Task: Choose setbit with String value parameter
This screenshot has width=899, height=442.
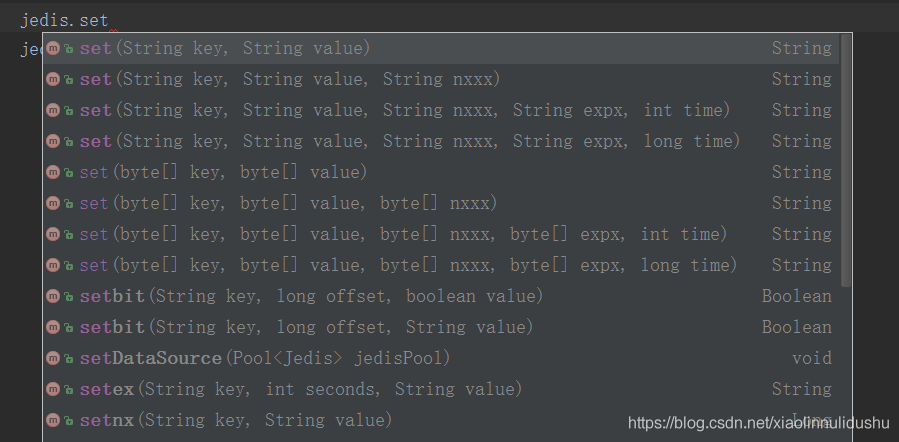Action: pos(307,327)
